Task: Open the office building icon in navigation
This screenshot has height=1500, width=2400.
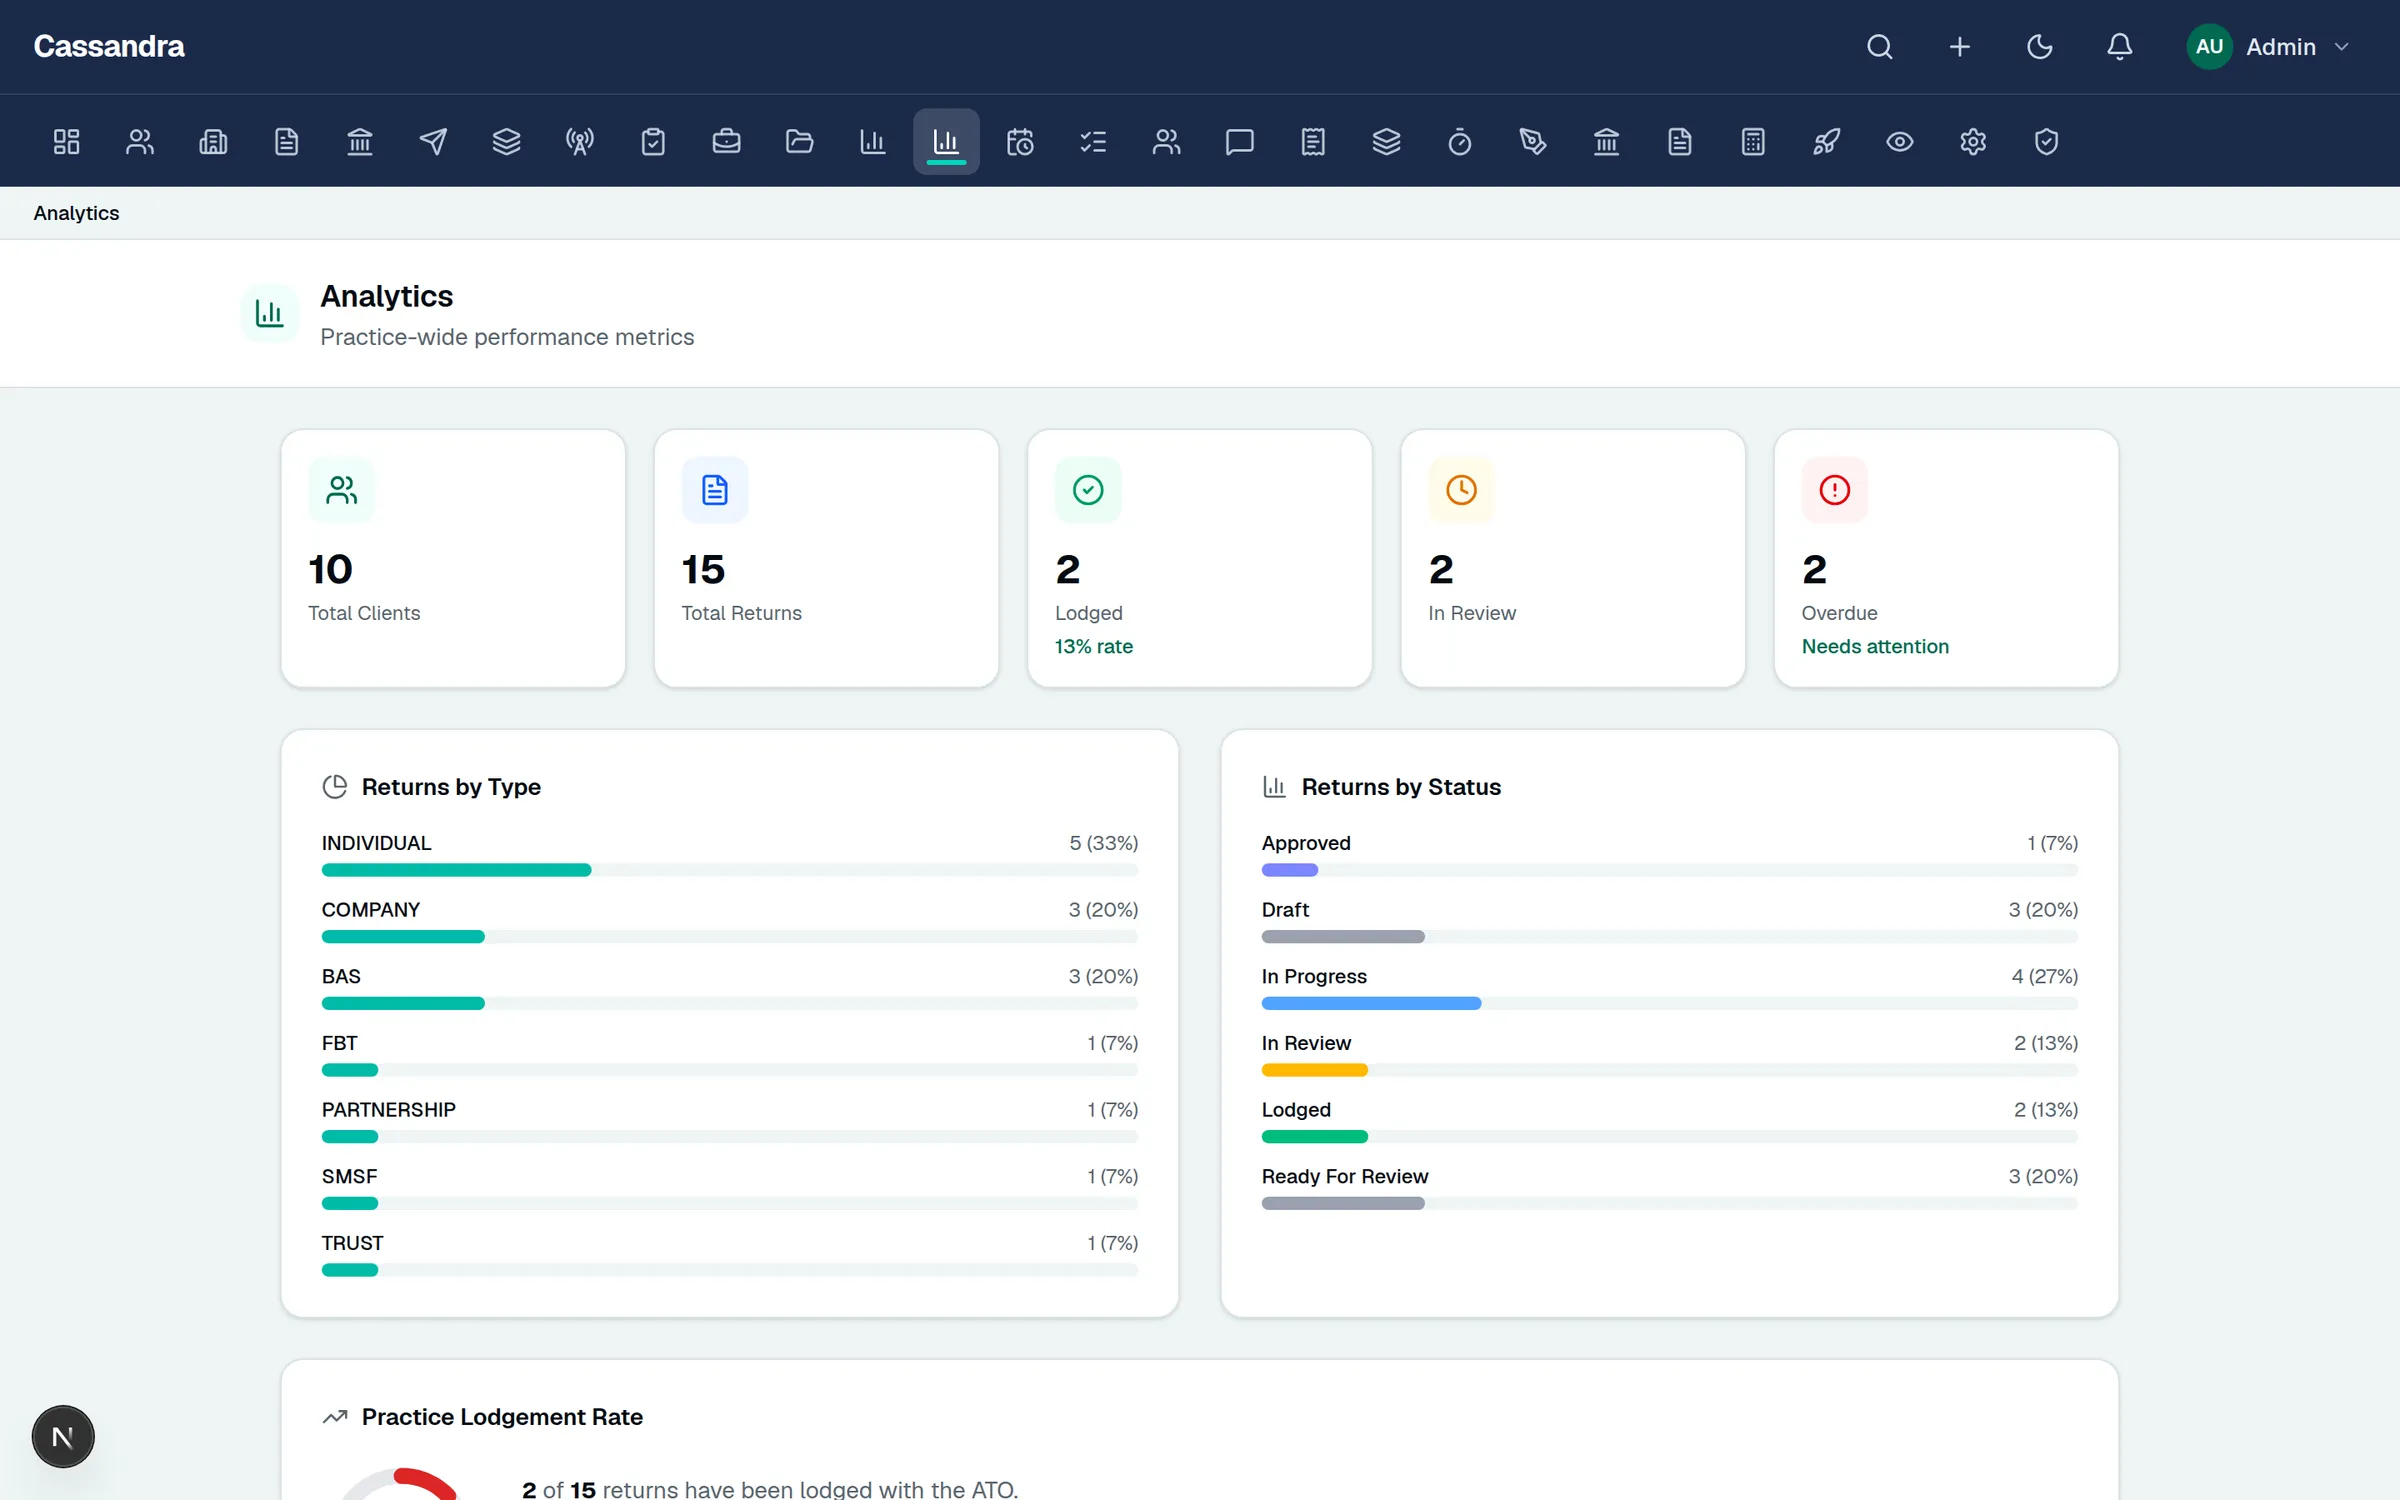Action: pos(213,142)
